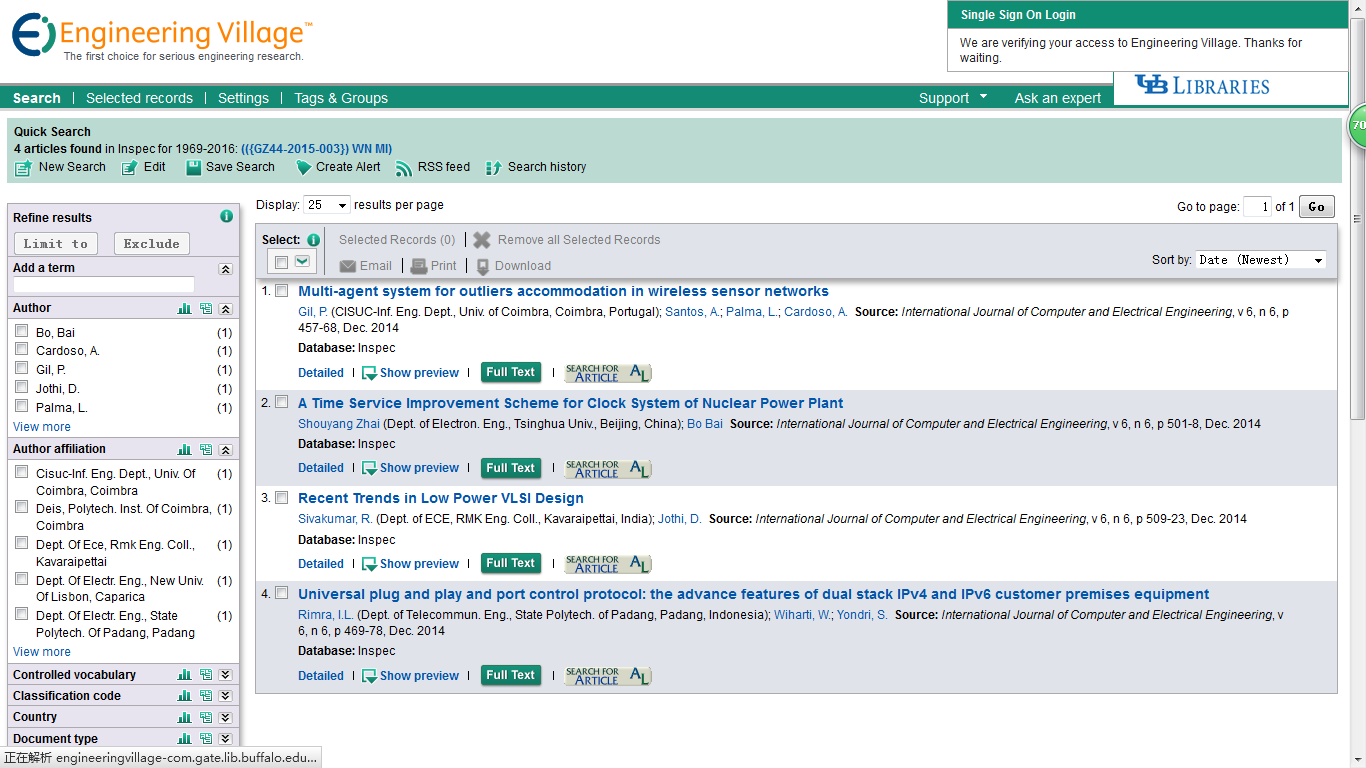Click the Download icon in results toolbar
The width and height of the screenshot is (1366, 768).
click(x=483, y=266)
